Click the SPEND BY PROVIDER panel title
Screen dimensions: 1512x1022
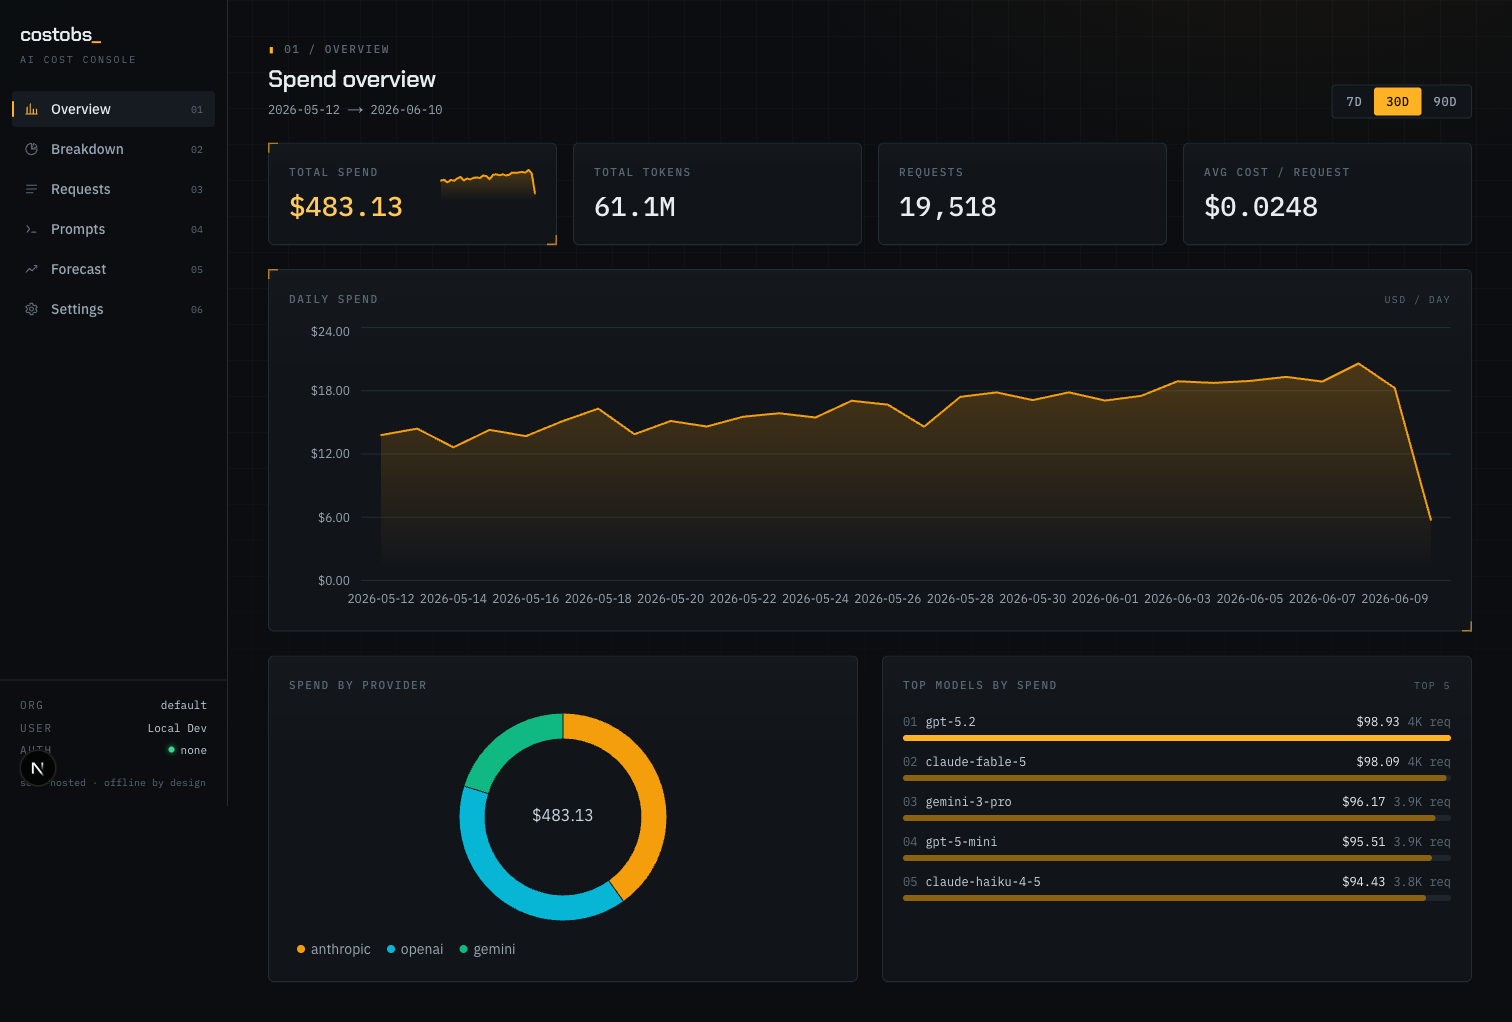[358, 686]
